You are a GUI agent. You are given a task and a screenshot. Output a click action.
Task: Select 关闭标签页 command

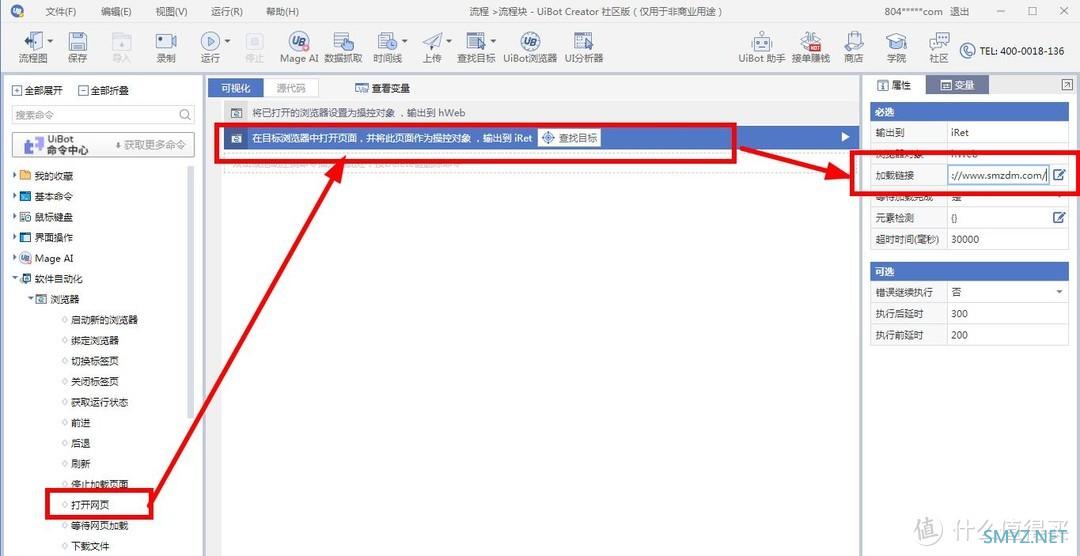[94, 381]
